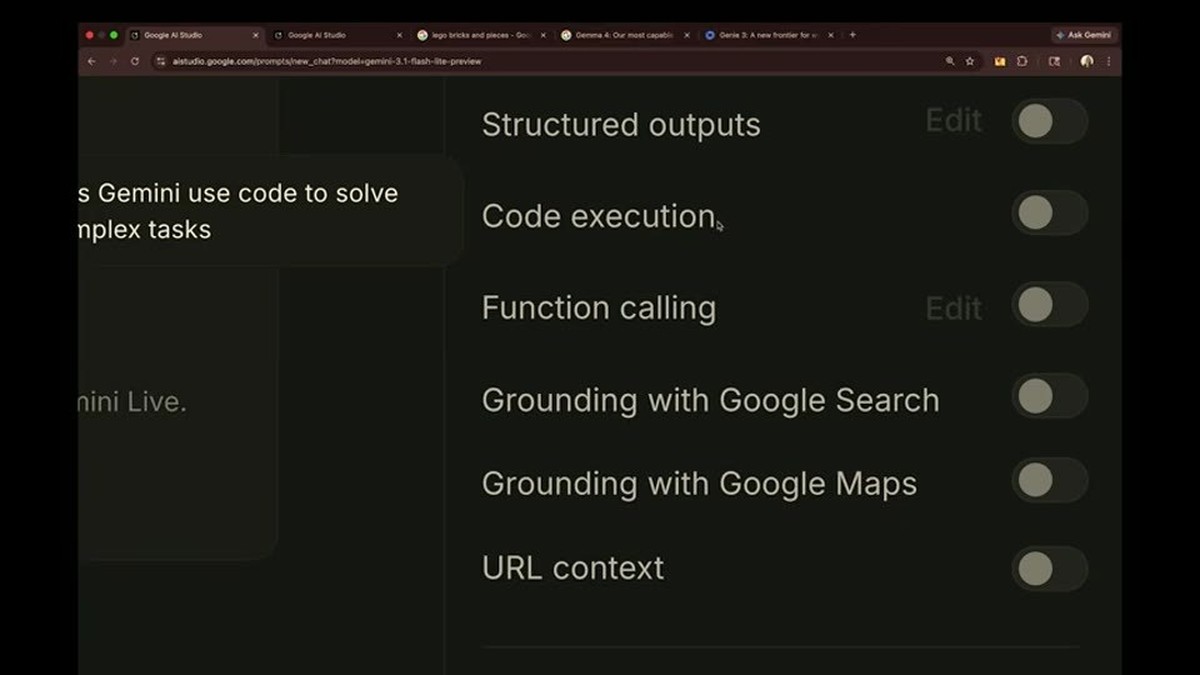Go back with the browser back arrow

click(92, 61)
